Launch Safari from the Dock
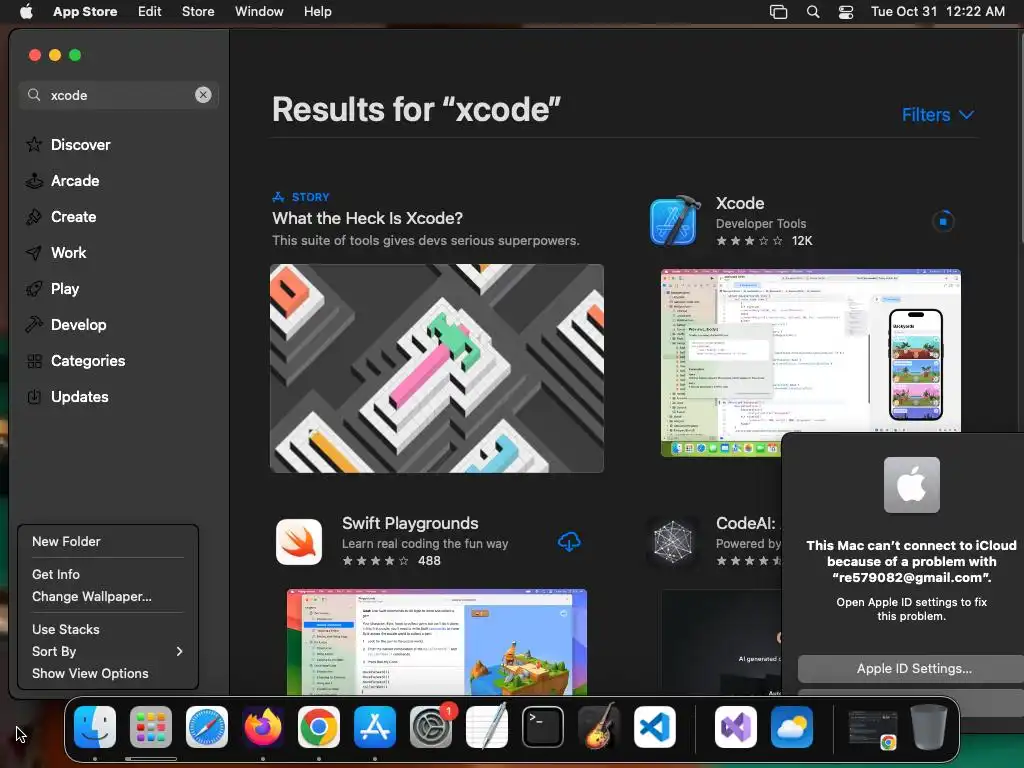The height and width of the screenshot is (768, 1024). tap(207, 727)
